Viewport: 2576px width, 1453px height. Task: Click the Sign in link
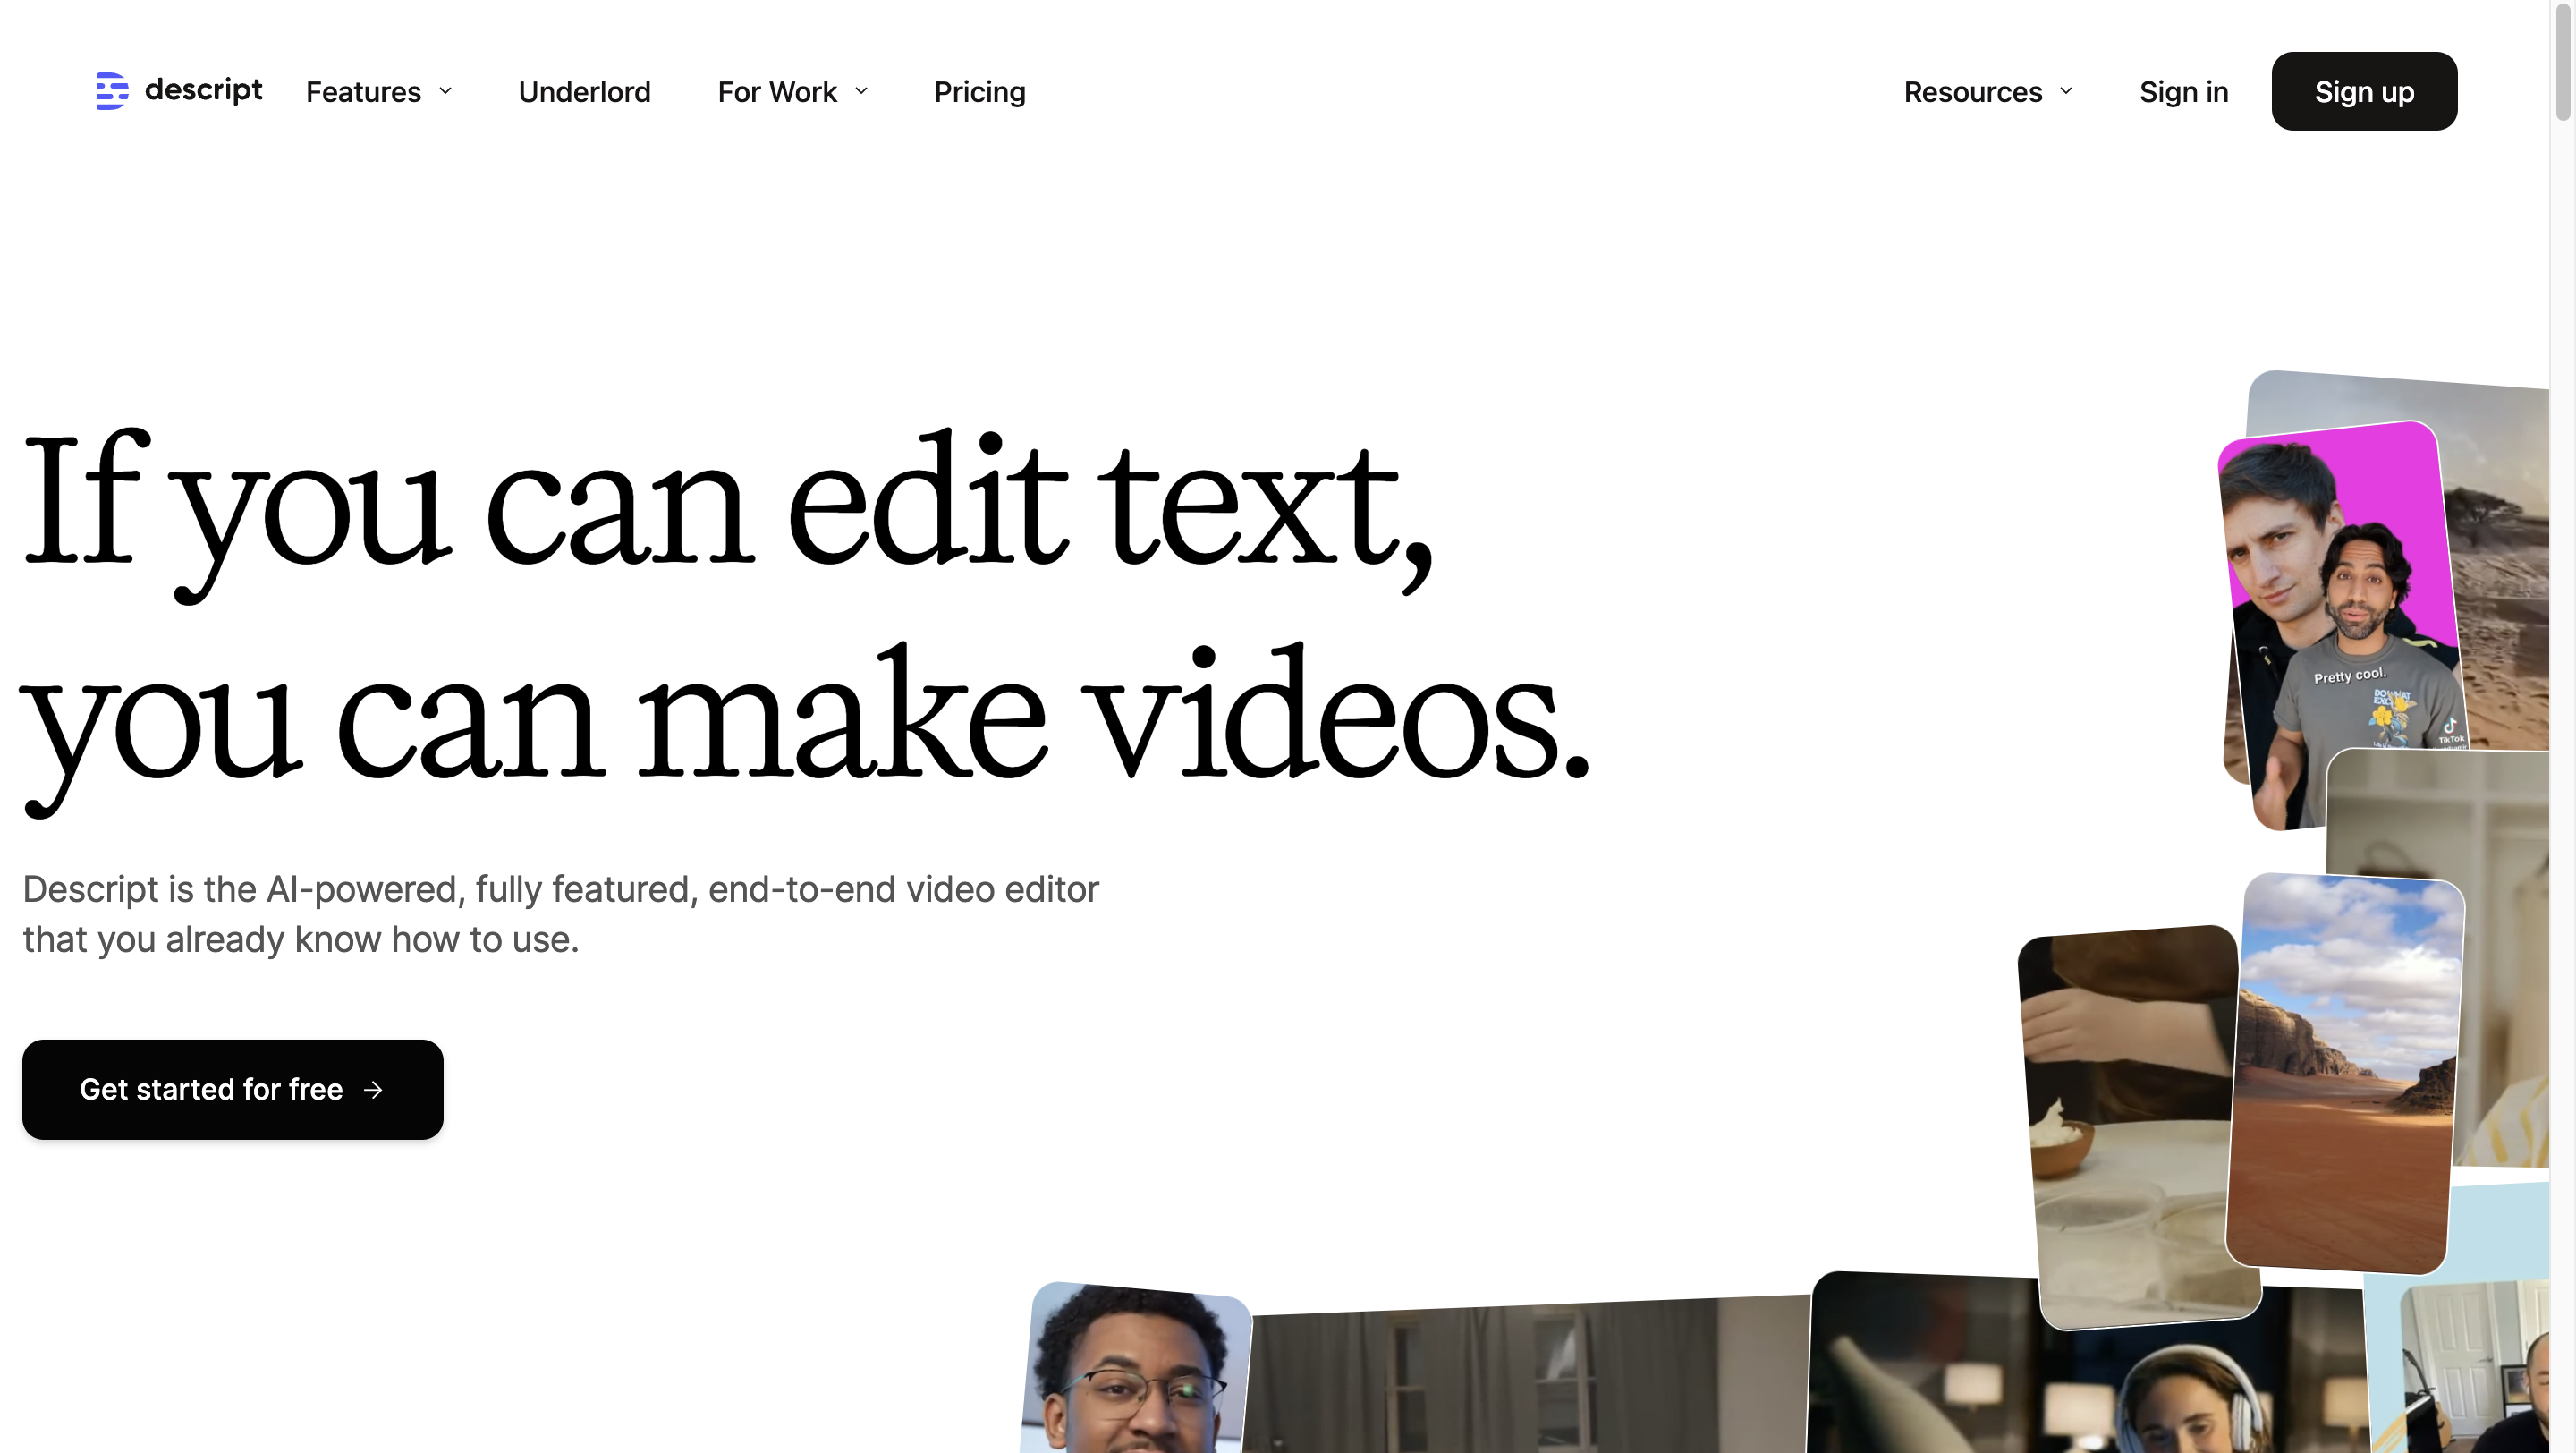2183,92
